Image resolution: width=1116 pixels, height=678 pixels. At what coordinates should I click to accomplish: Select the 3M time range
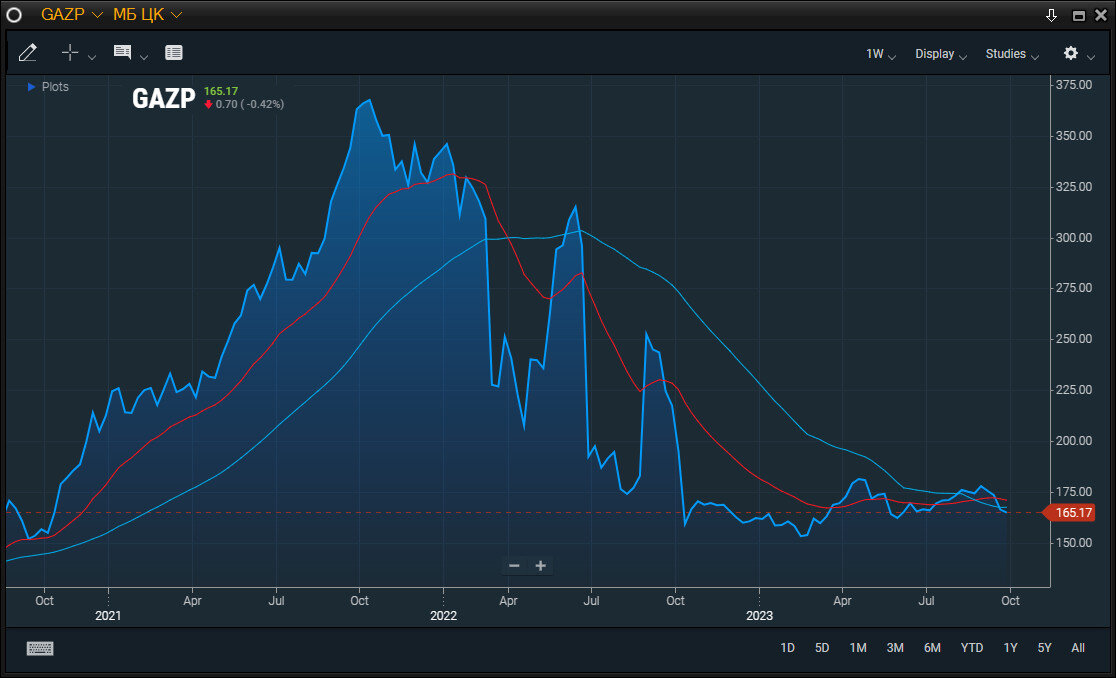(895, 648)
